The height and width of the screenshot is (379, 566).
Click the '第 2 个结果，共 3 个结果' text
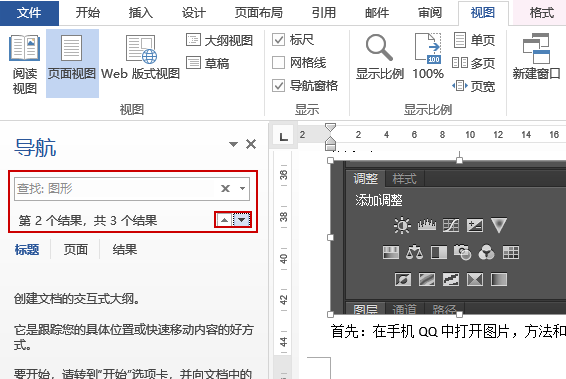[x=88, y=220]
